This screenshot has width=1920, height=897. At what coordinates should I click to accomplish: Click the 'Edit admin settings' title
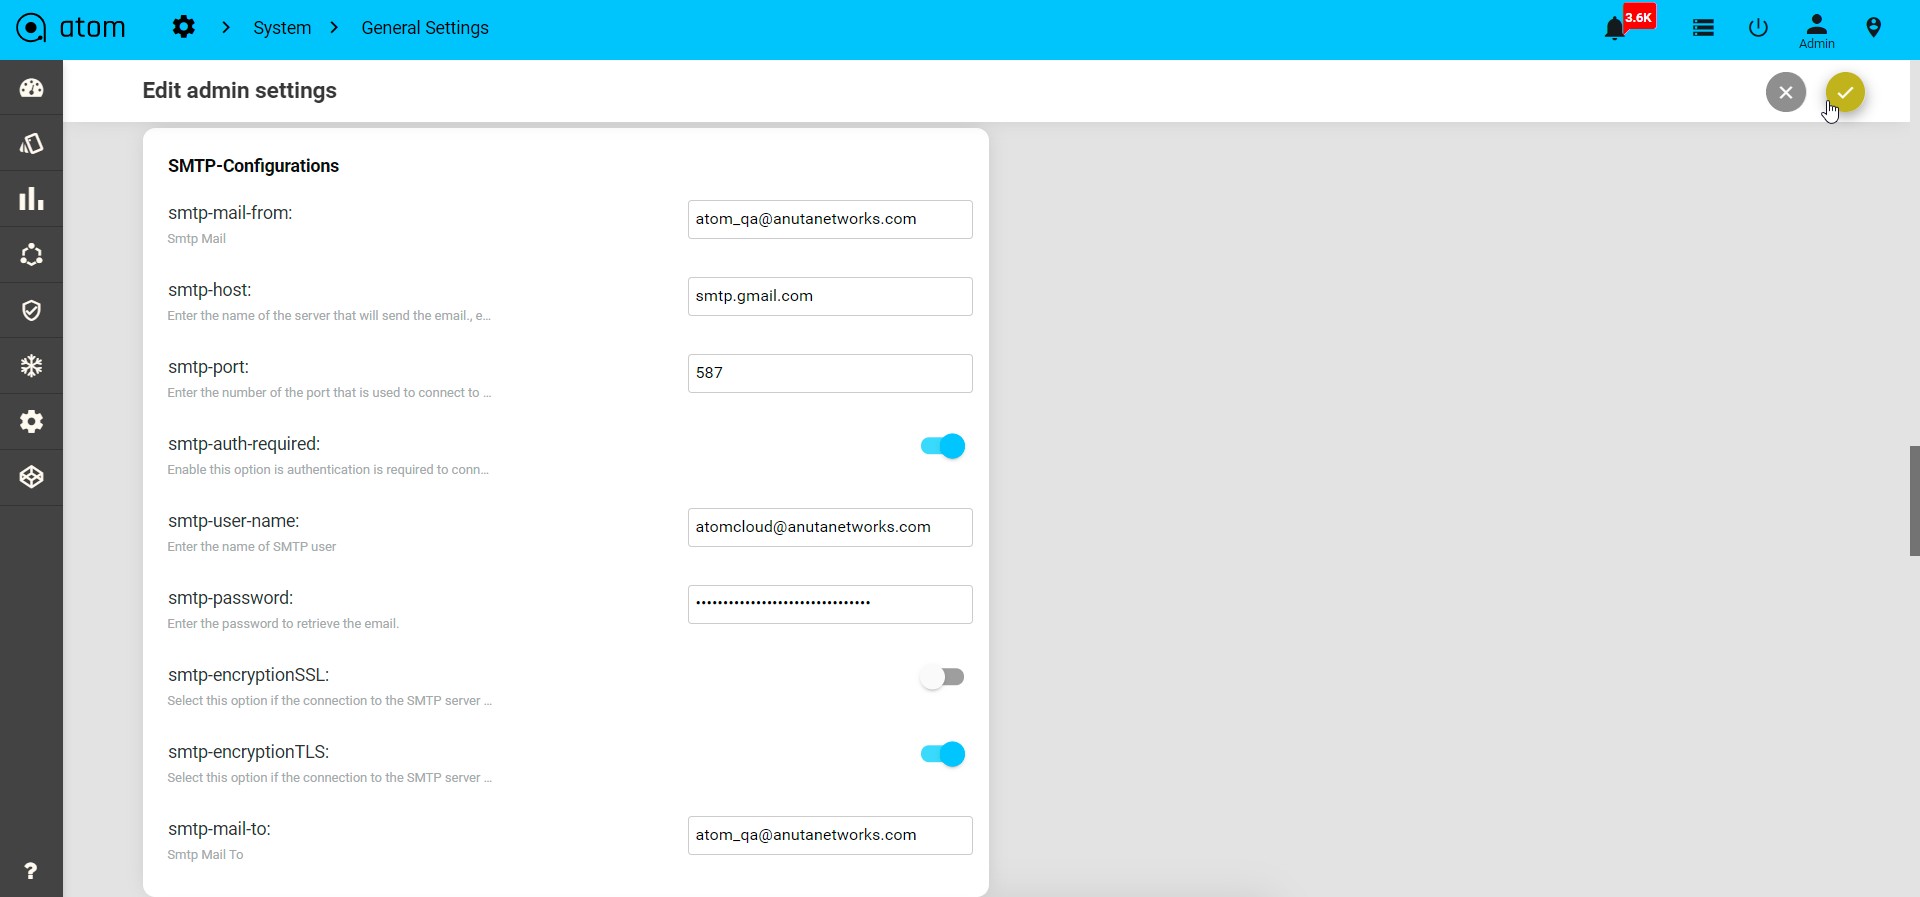pyautogui.click(x=240, y=90)
